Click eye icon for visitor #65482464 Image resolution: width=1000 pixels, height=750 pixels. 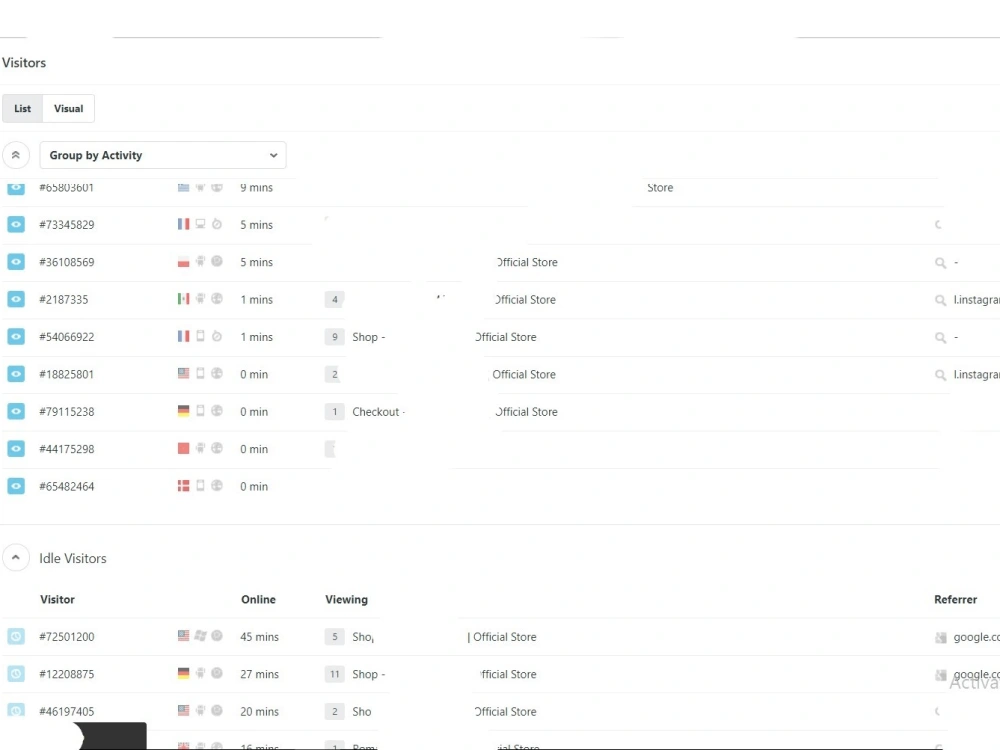pyautogui.click(x=16, y=486)
